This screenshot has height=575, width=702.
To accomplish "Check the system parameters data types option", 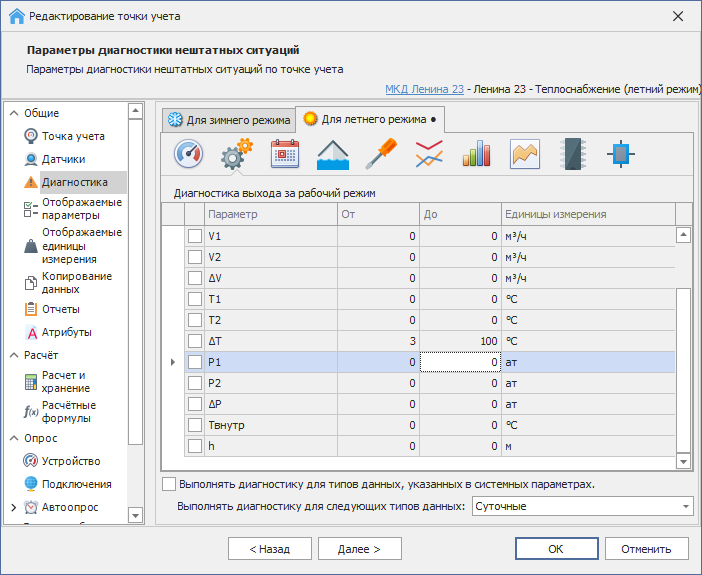I will tap(168, 484).
